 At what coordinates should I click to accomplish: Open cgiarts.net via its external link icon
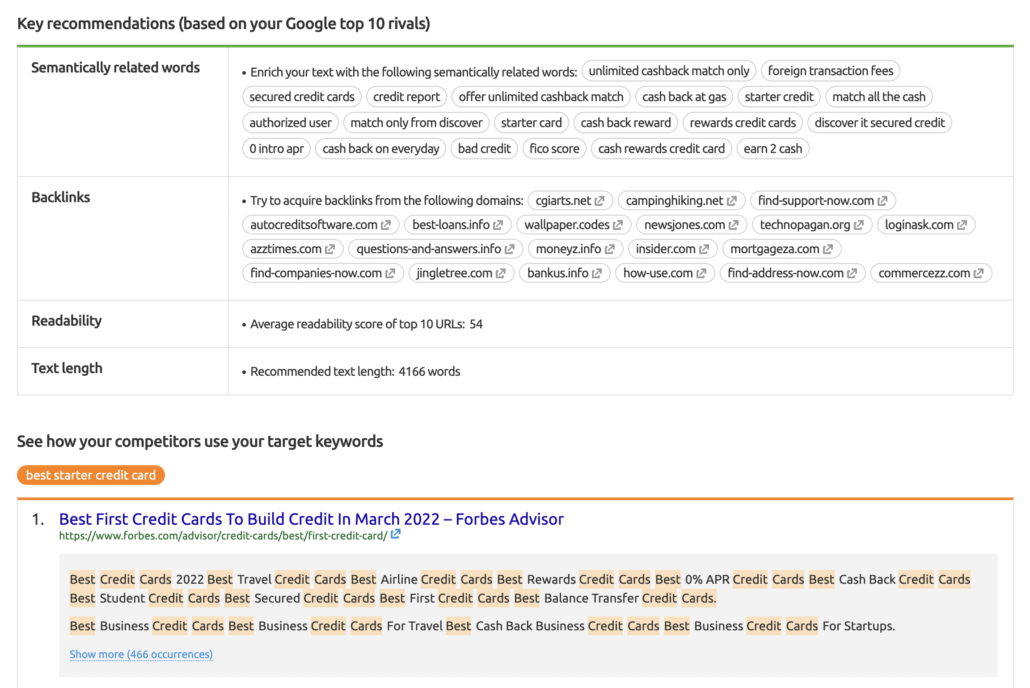[598, 199]
